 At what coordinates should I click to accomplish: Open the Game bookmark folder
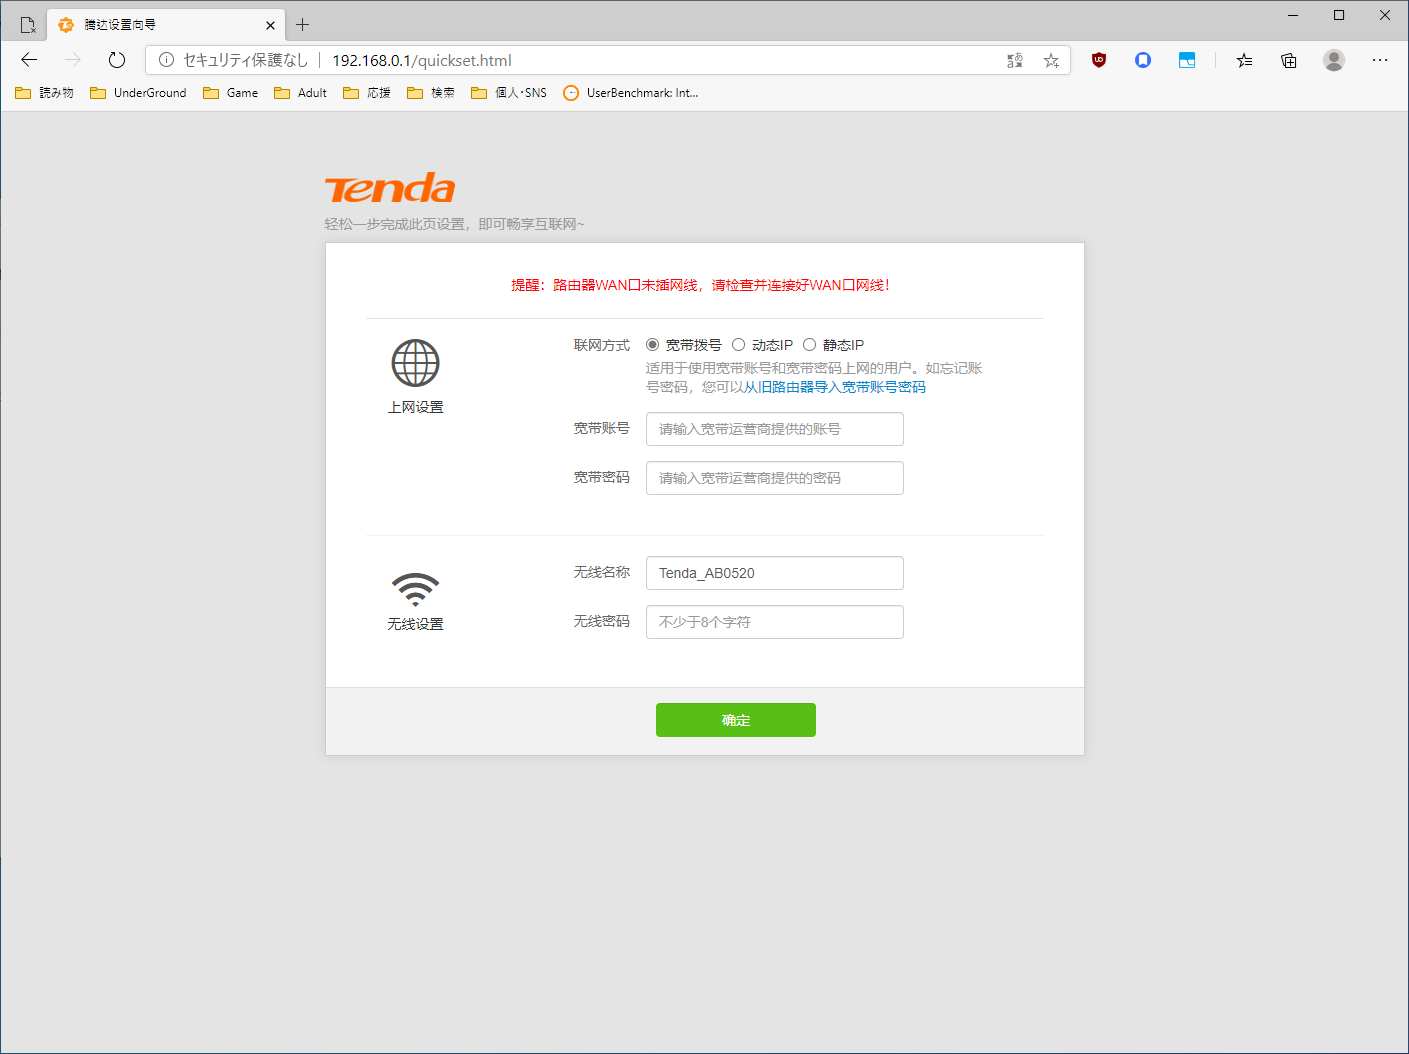[230, 93]
